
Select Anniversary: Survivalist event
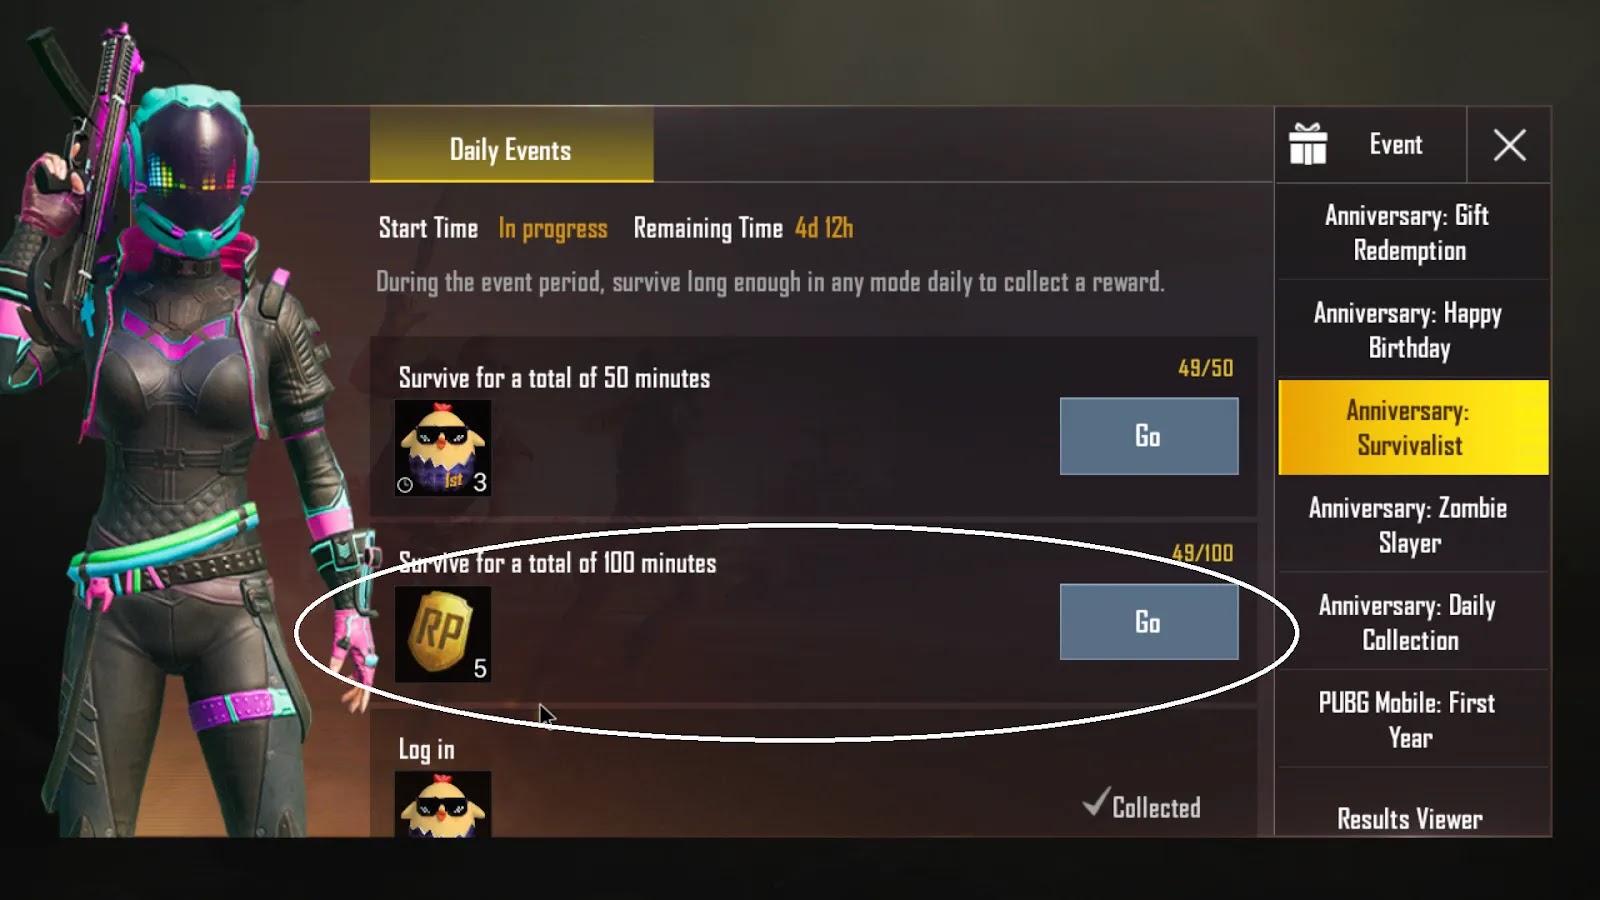pos(1413,427)
